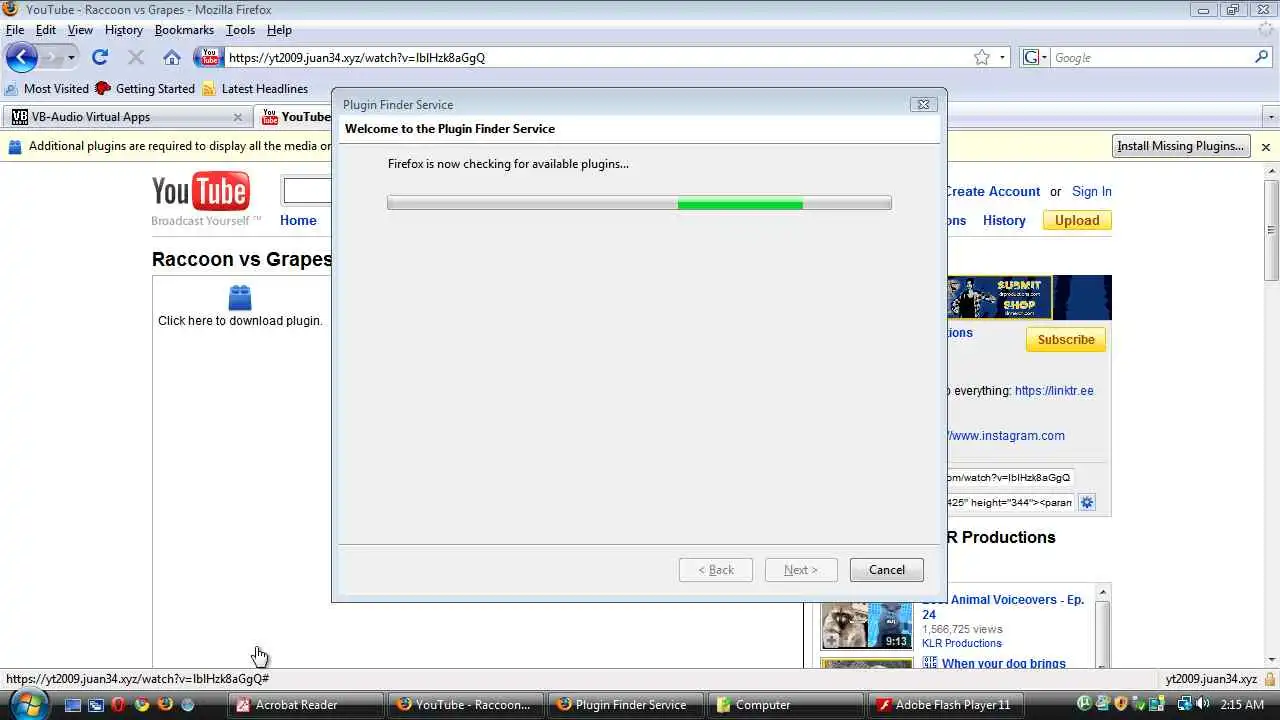
Task: Click the KLR Productions channel link
Action: coord(962,643)
